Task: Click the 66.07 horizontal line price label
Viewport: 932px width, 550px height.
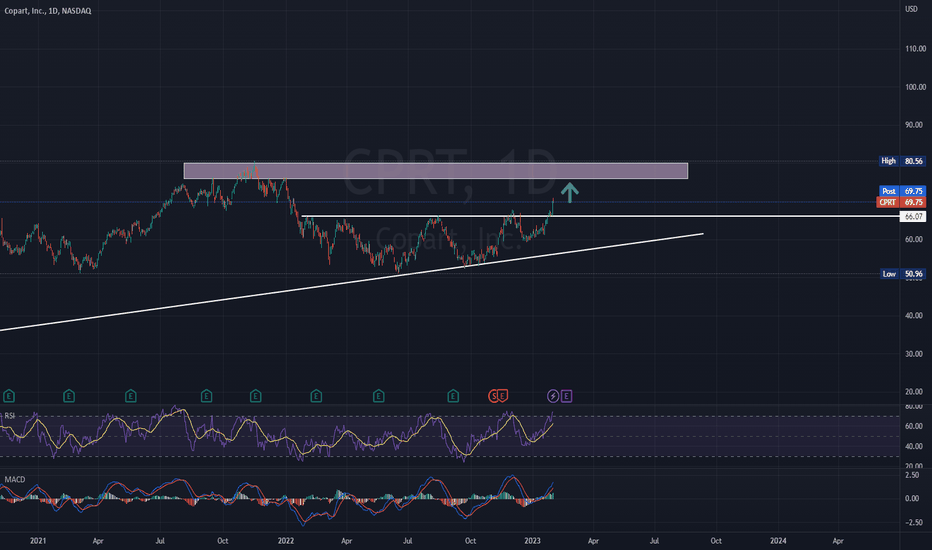Action: pos(913,217)
